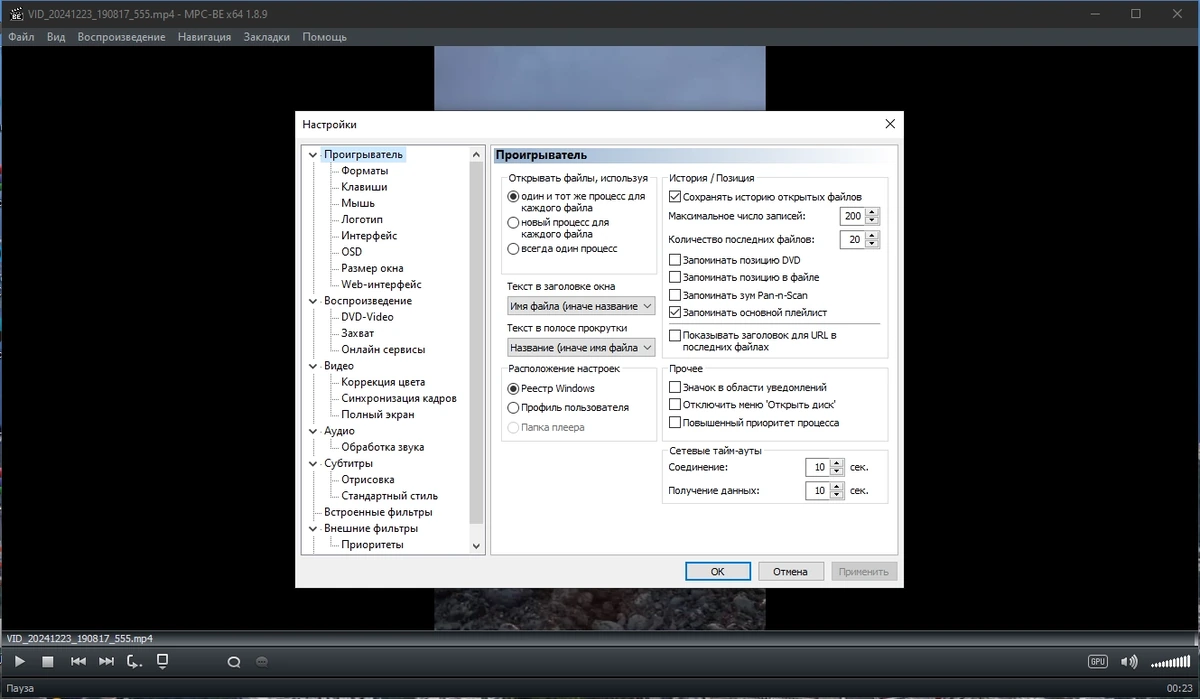
Task: Collapse the Воспроизведение tree node
Action: click(x=313, y=301)
